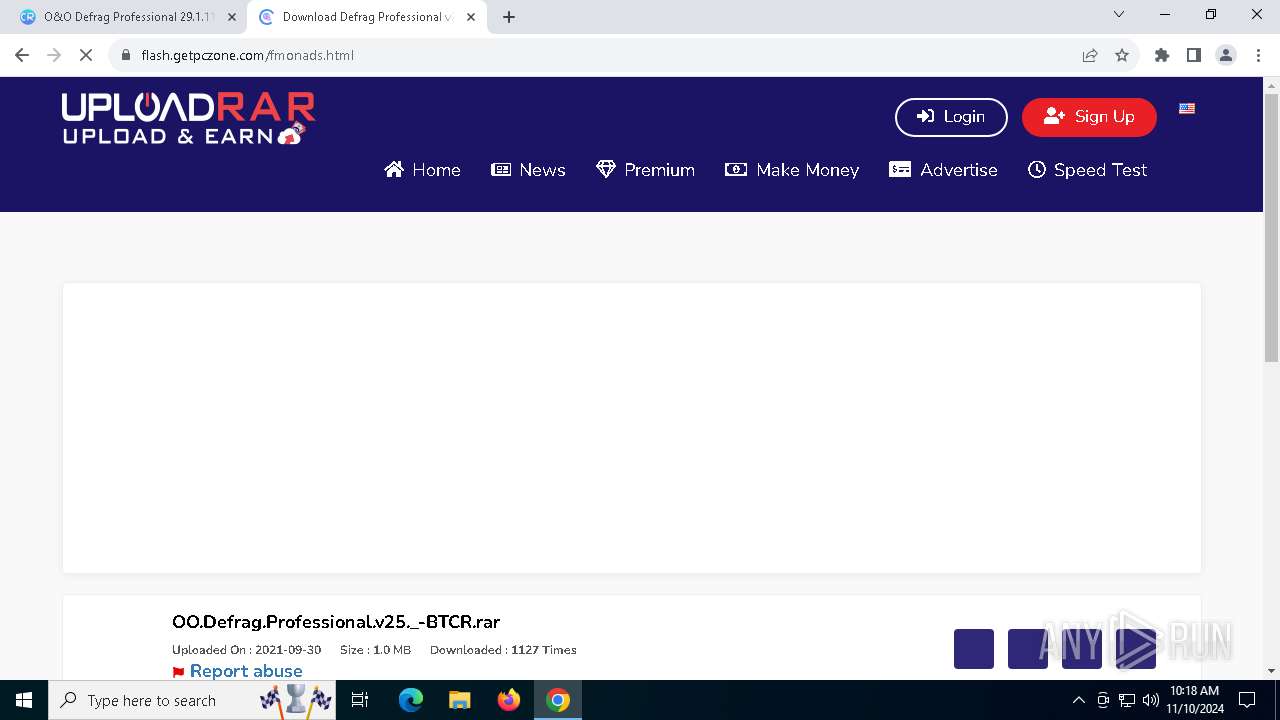Bookmark this tab with the star icon
Image resolution: width=1280 pixels, height=720 pixels.
coord(1122,55)
